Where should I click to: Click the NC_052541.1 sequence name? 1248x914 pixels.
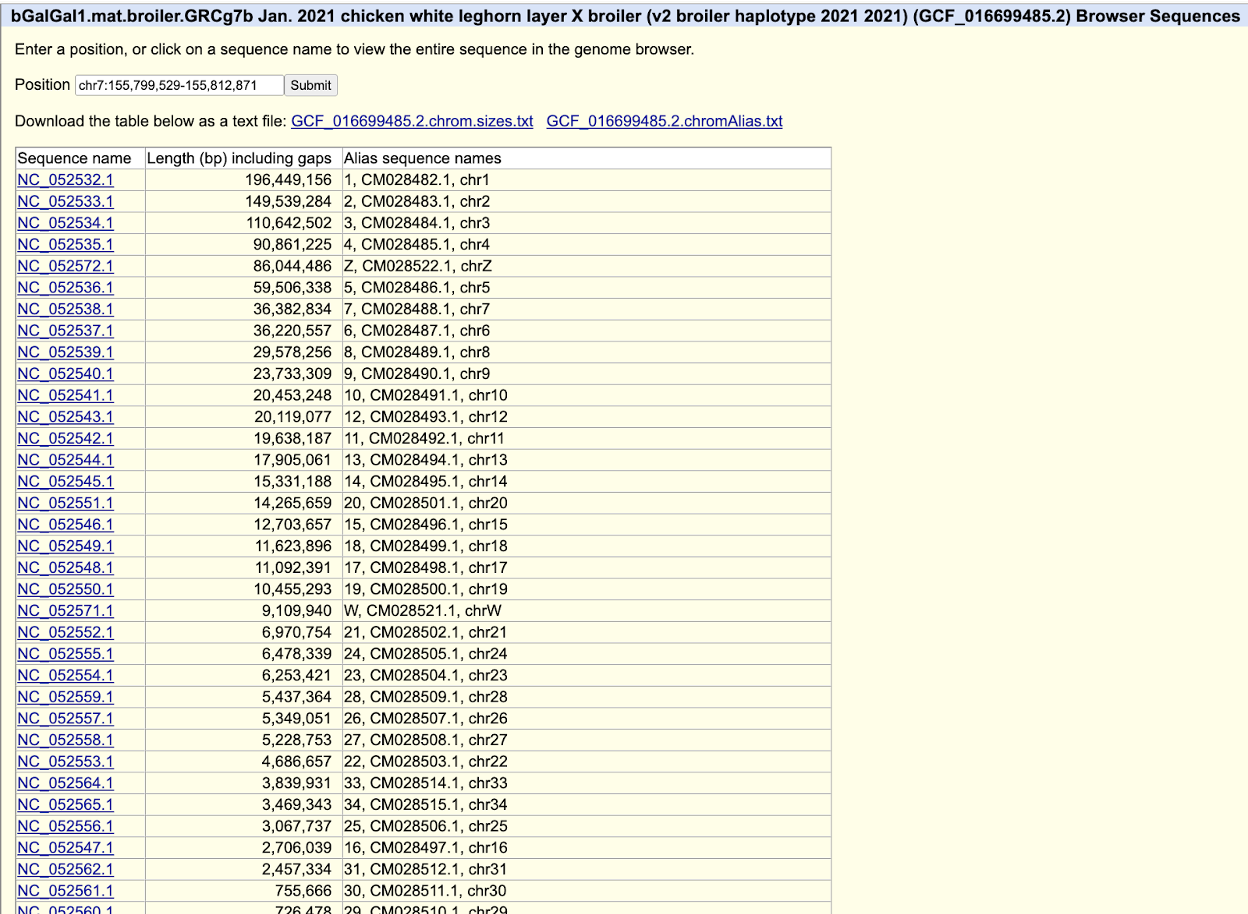pyautogui.click(x=65, y=395)
